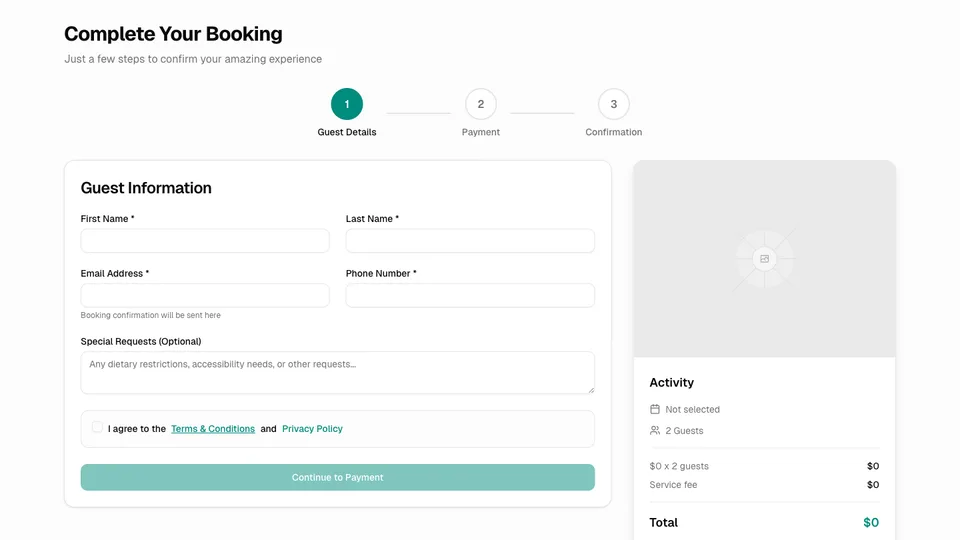The height and width of the screenshot is (540, 960).
Task: Click the '2 Guests' text
Action: point(684,431)
